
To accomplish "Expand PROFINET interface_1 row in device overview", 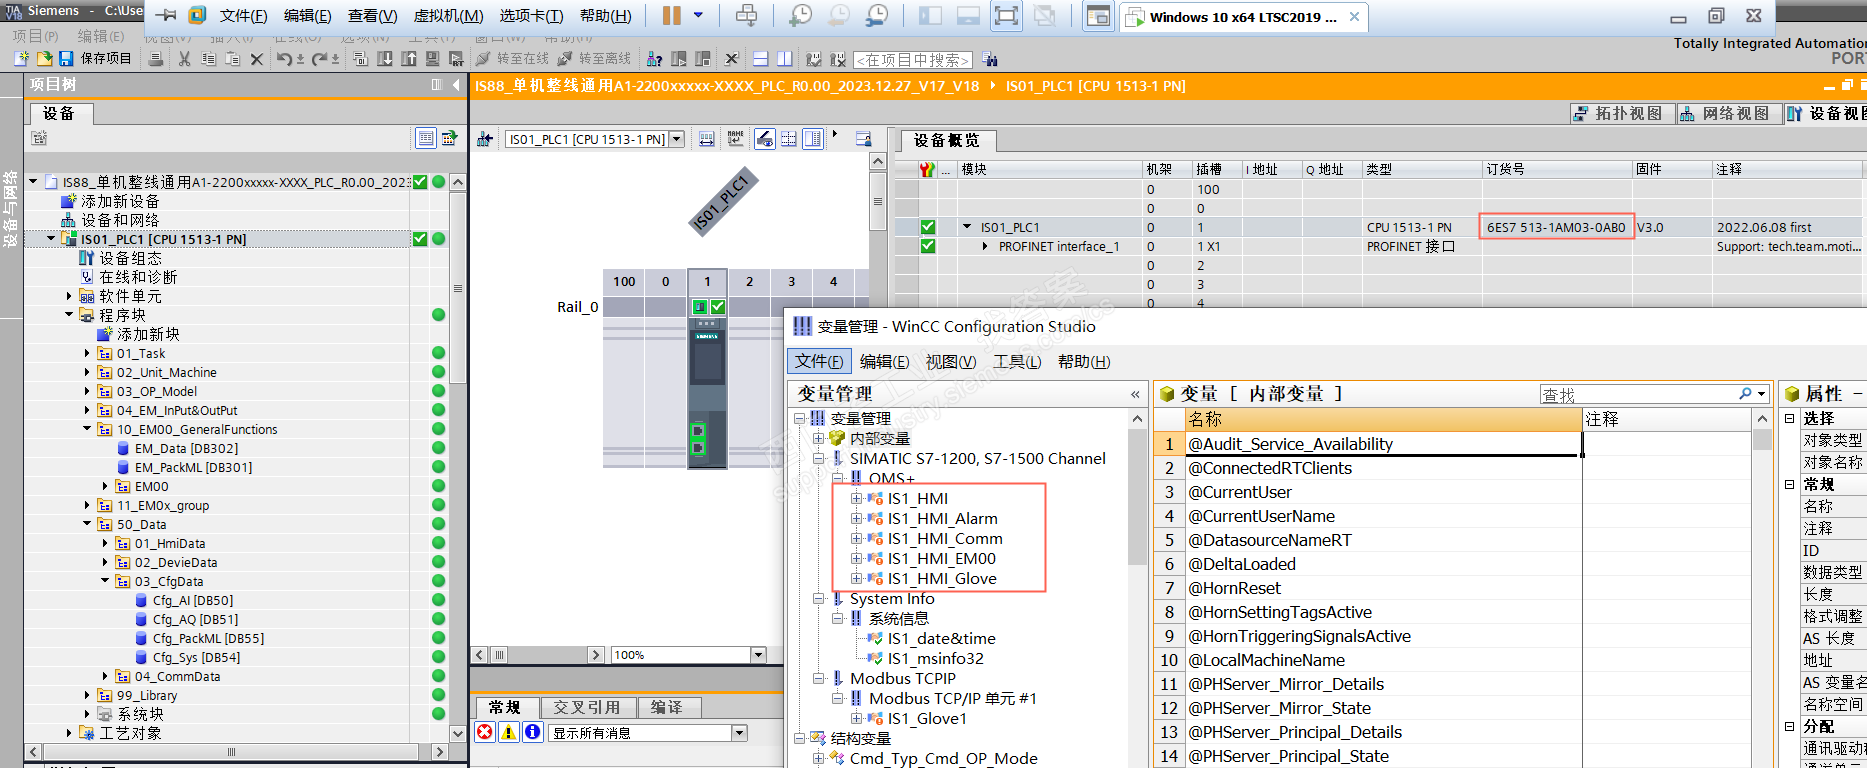I will (986, 246).
